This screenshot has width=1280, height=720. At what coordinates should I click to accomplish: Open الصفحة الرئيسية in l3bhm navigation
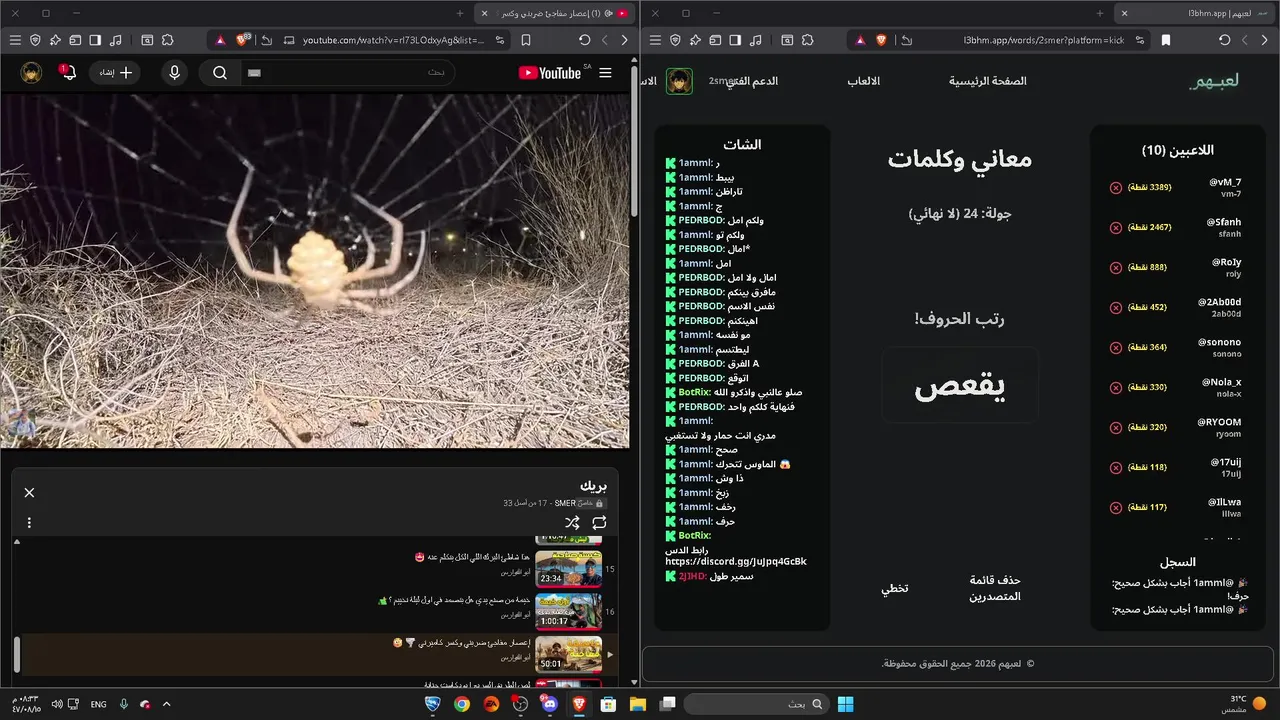(988, 81)
